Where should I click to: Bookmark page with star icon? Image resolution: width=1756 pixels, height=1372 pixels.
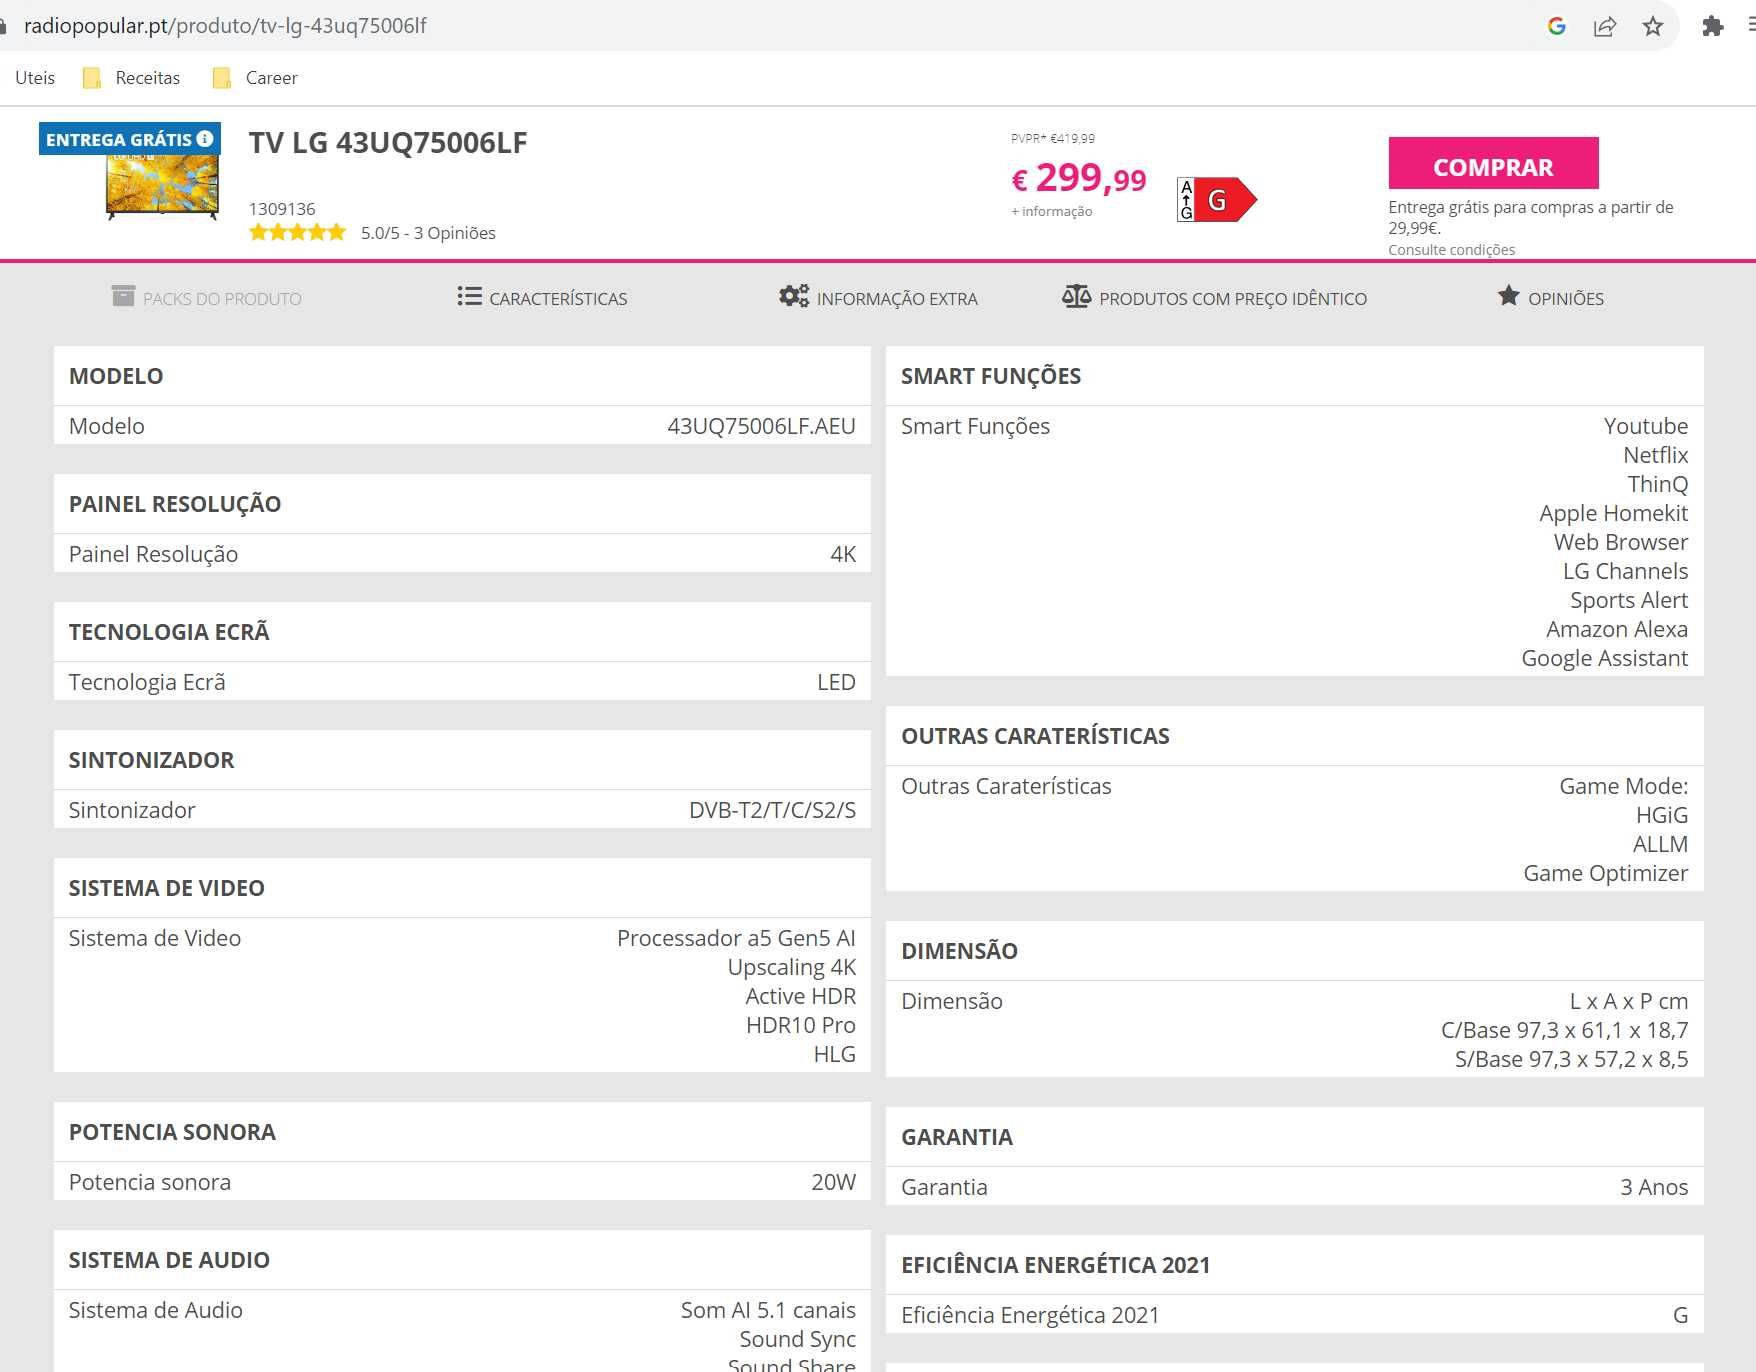click(x=1653, y=26)
